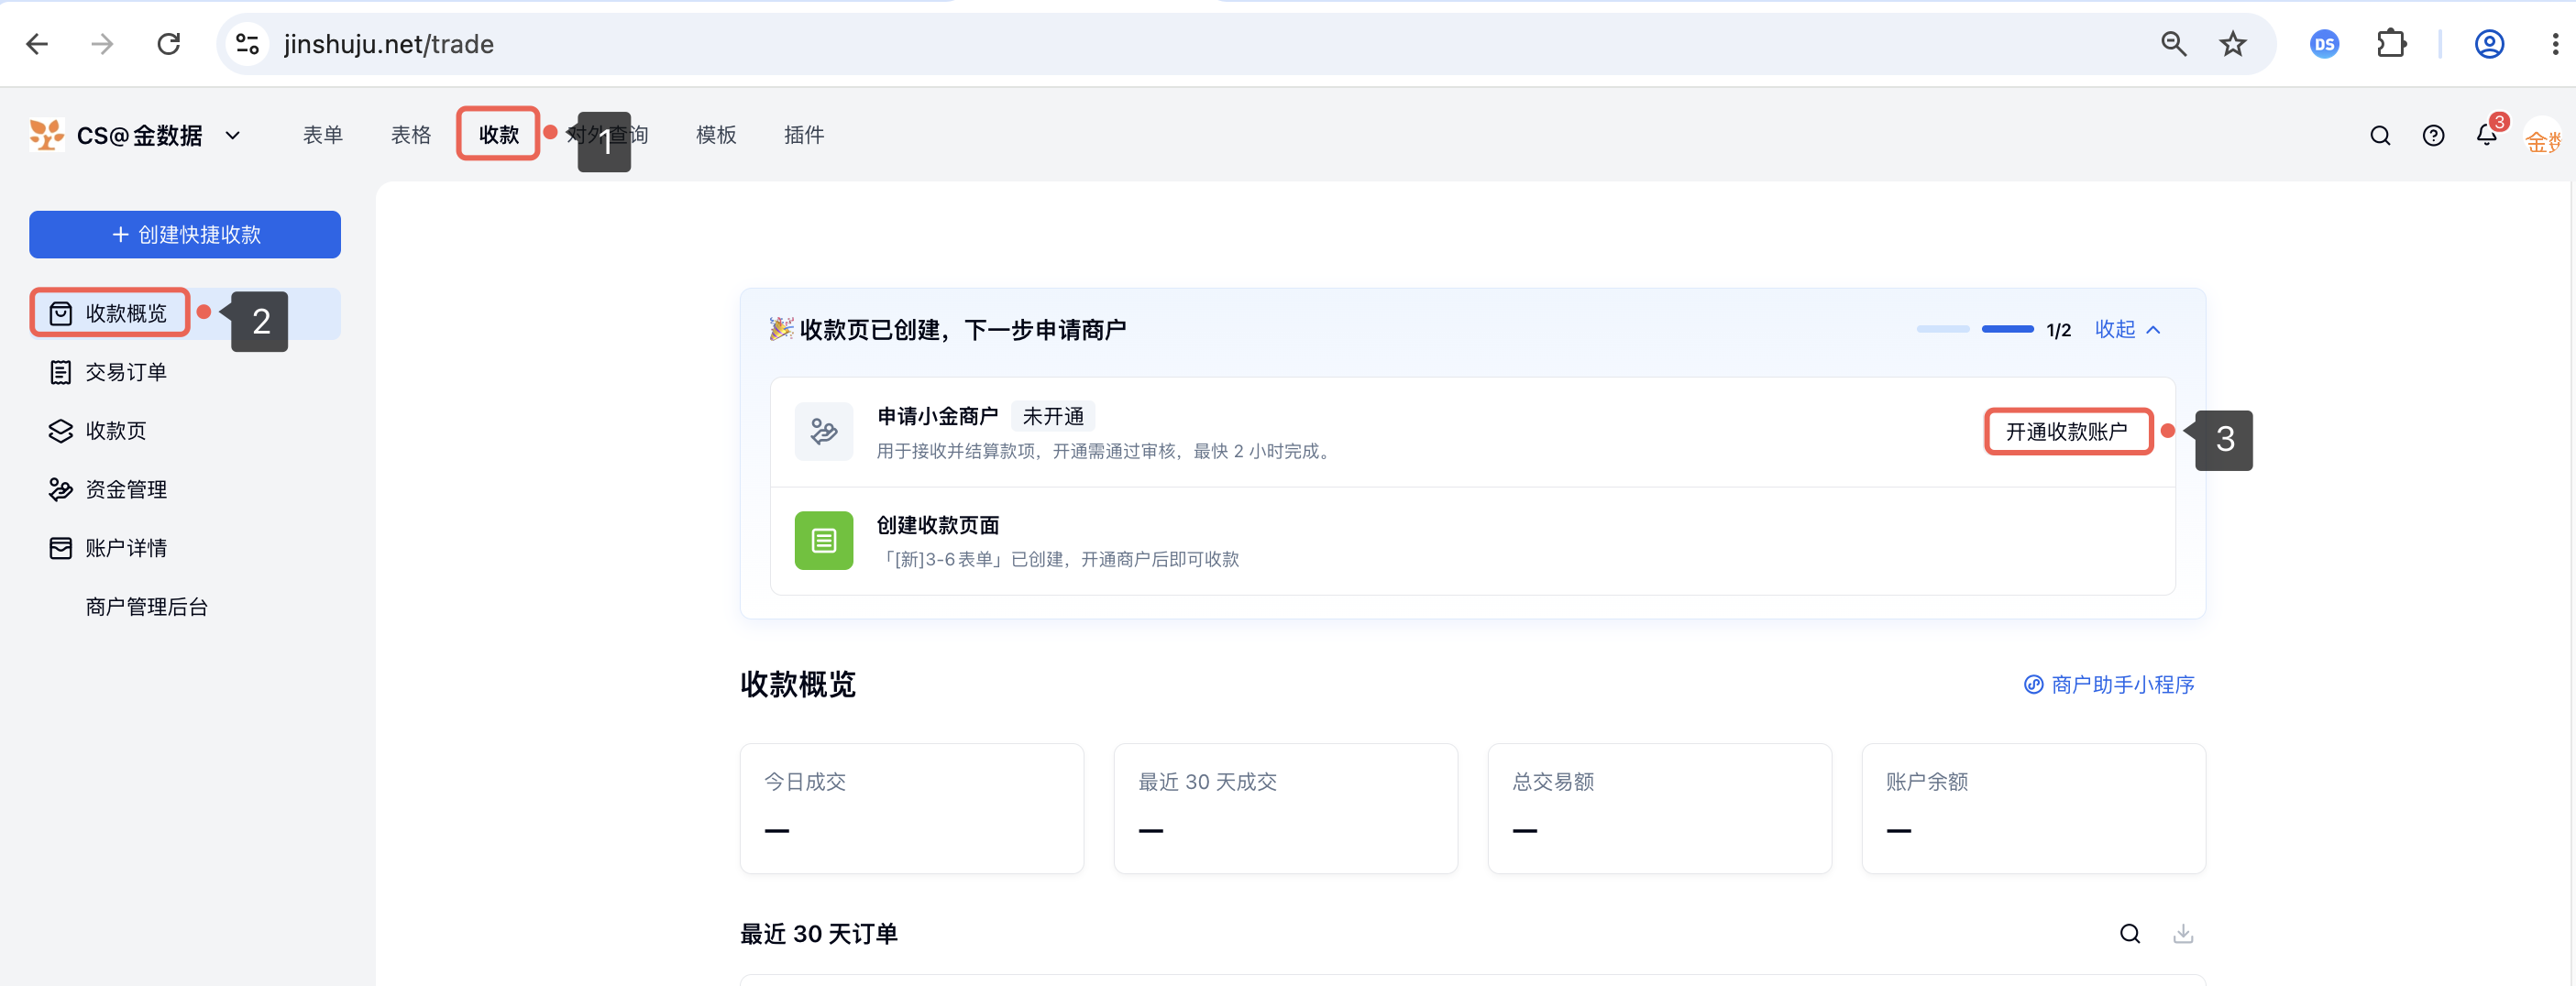Select 收款概览 in the sidebar
Viewport: 2576px width, 986px height.
(x=185, y=314)
